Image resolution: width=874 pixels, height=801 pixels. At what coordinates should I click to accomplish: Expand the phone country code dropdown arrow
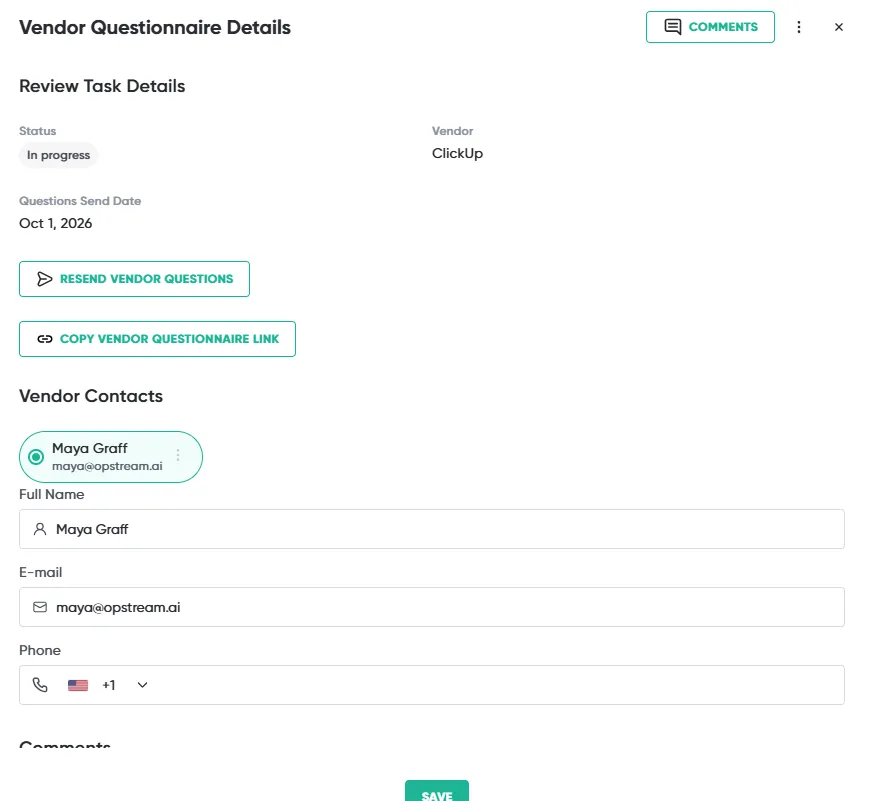click(x=143, y=685)
